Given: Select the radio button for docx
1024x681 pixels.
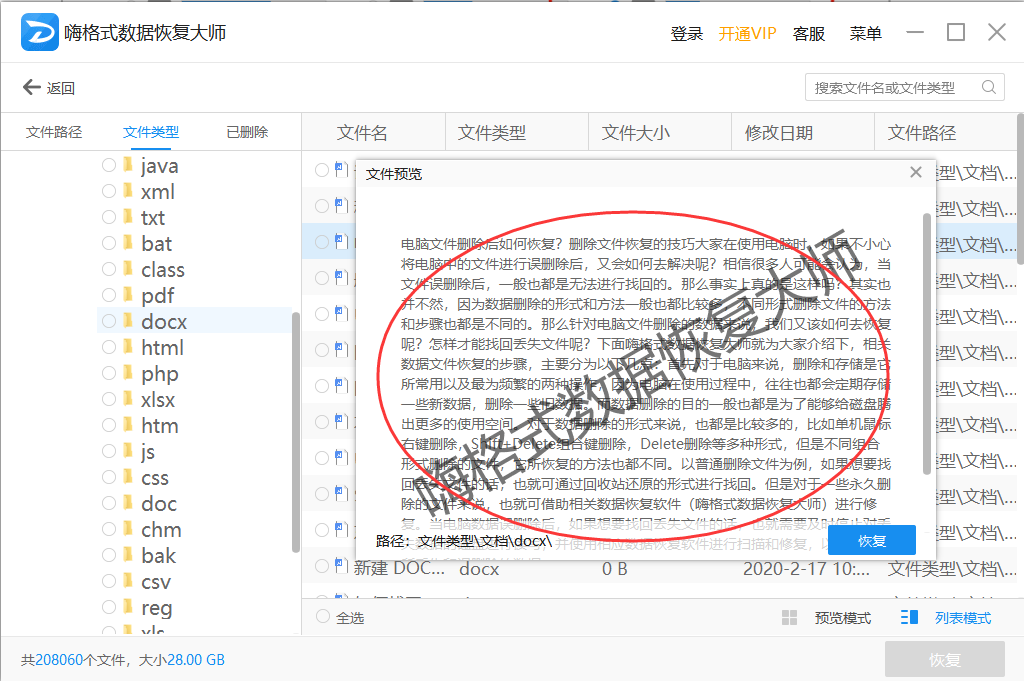Looking at the screenshot, I should (x=109, y=321).
